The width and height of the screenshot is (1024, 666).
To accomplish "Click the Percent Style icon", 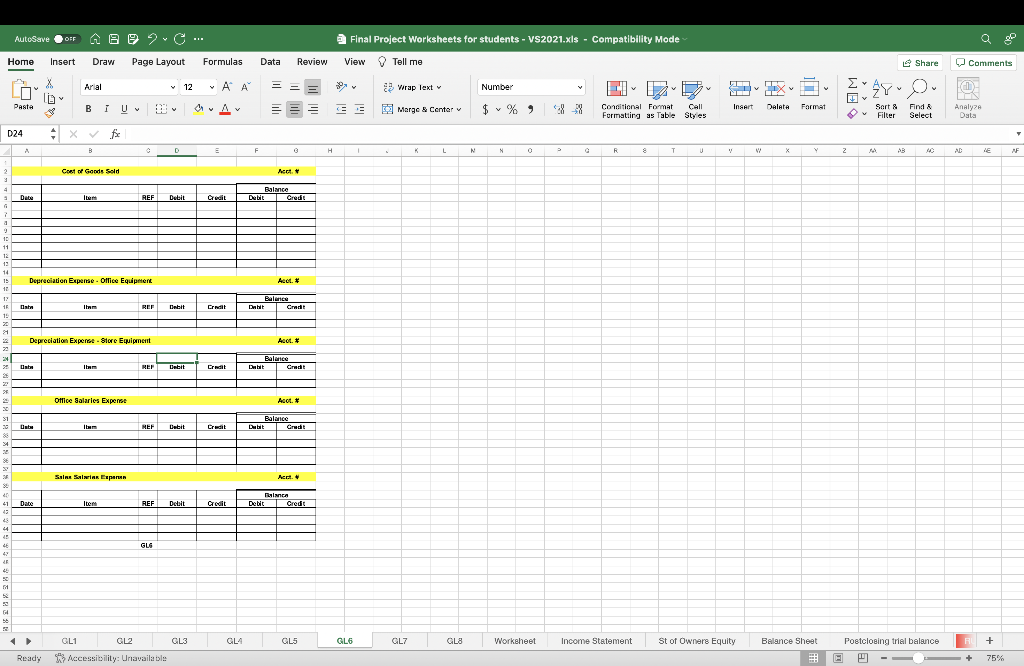I will [512, 110].
